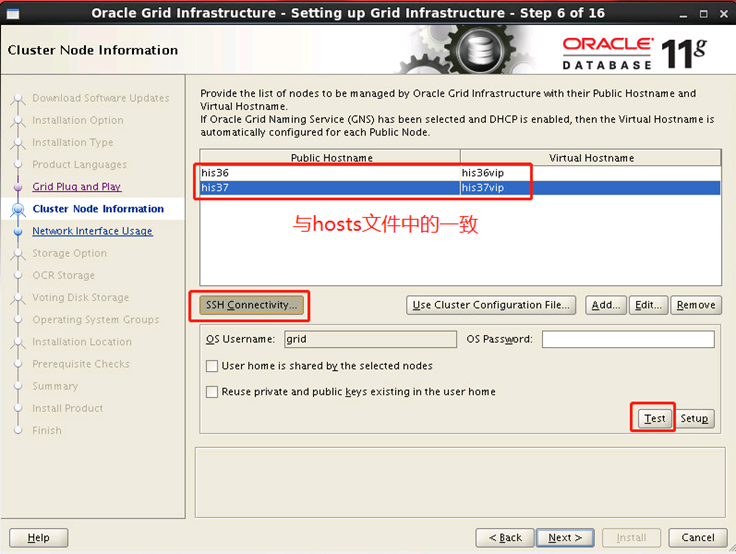The height and width of the screenshot is (554, 736).
Task: Select the his36vip virtual hostname cell
Action: 590,173
